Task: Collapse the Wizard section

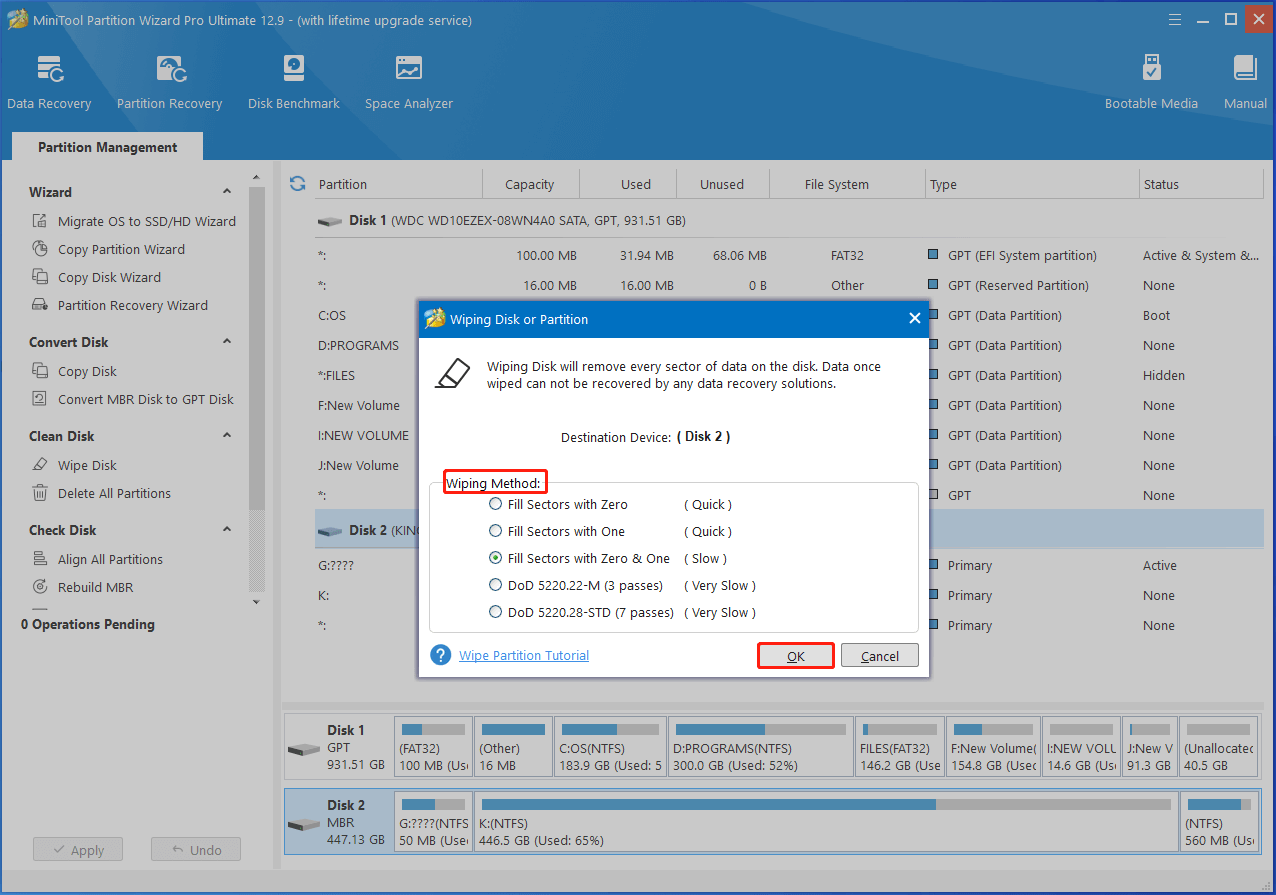Action: pyautogui.click(x=227, y=192)
